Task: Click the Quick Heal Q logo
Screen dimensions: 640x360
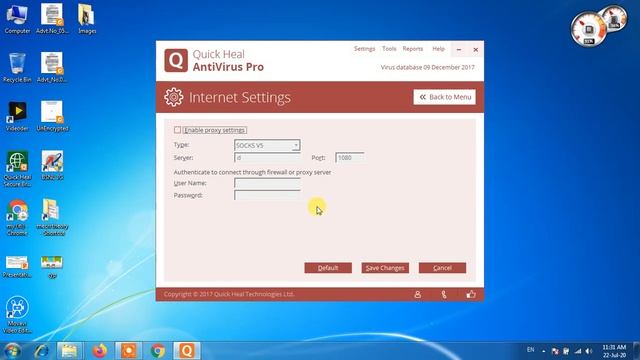Action: pyautogui.click(x=176, y=60)
